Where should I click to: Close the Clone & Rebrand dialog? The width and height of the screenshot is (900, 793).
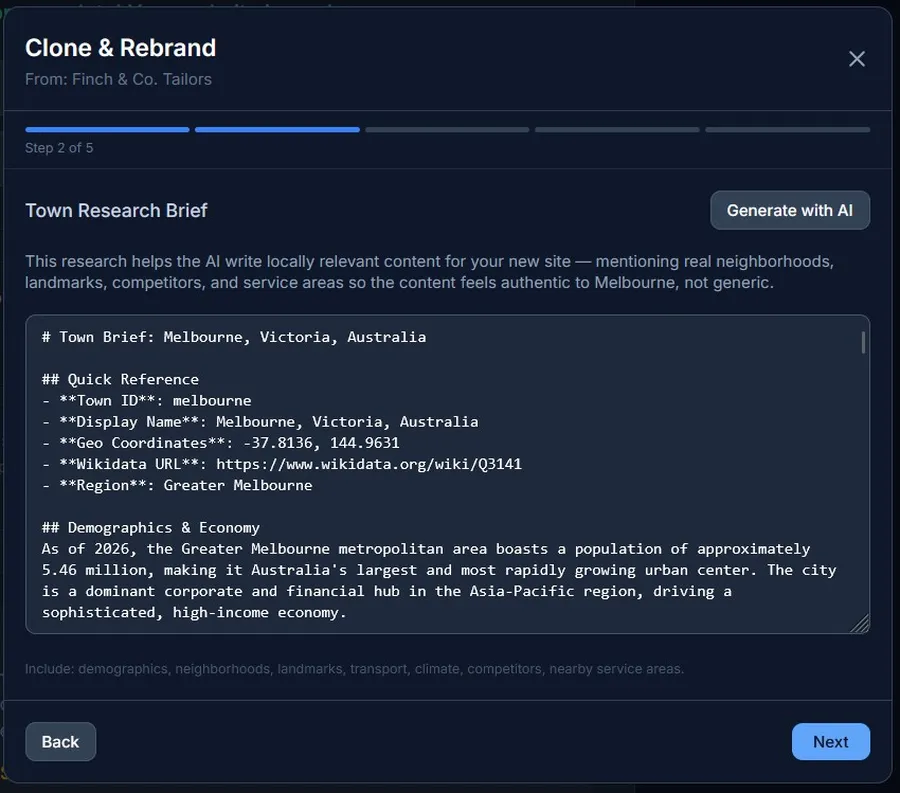(x=857, y=59)
